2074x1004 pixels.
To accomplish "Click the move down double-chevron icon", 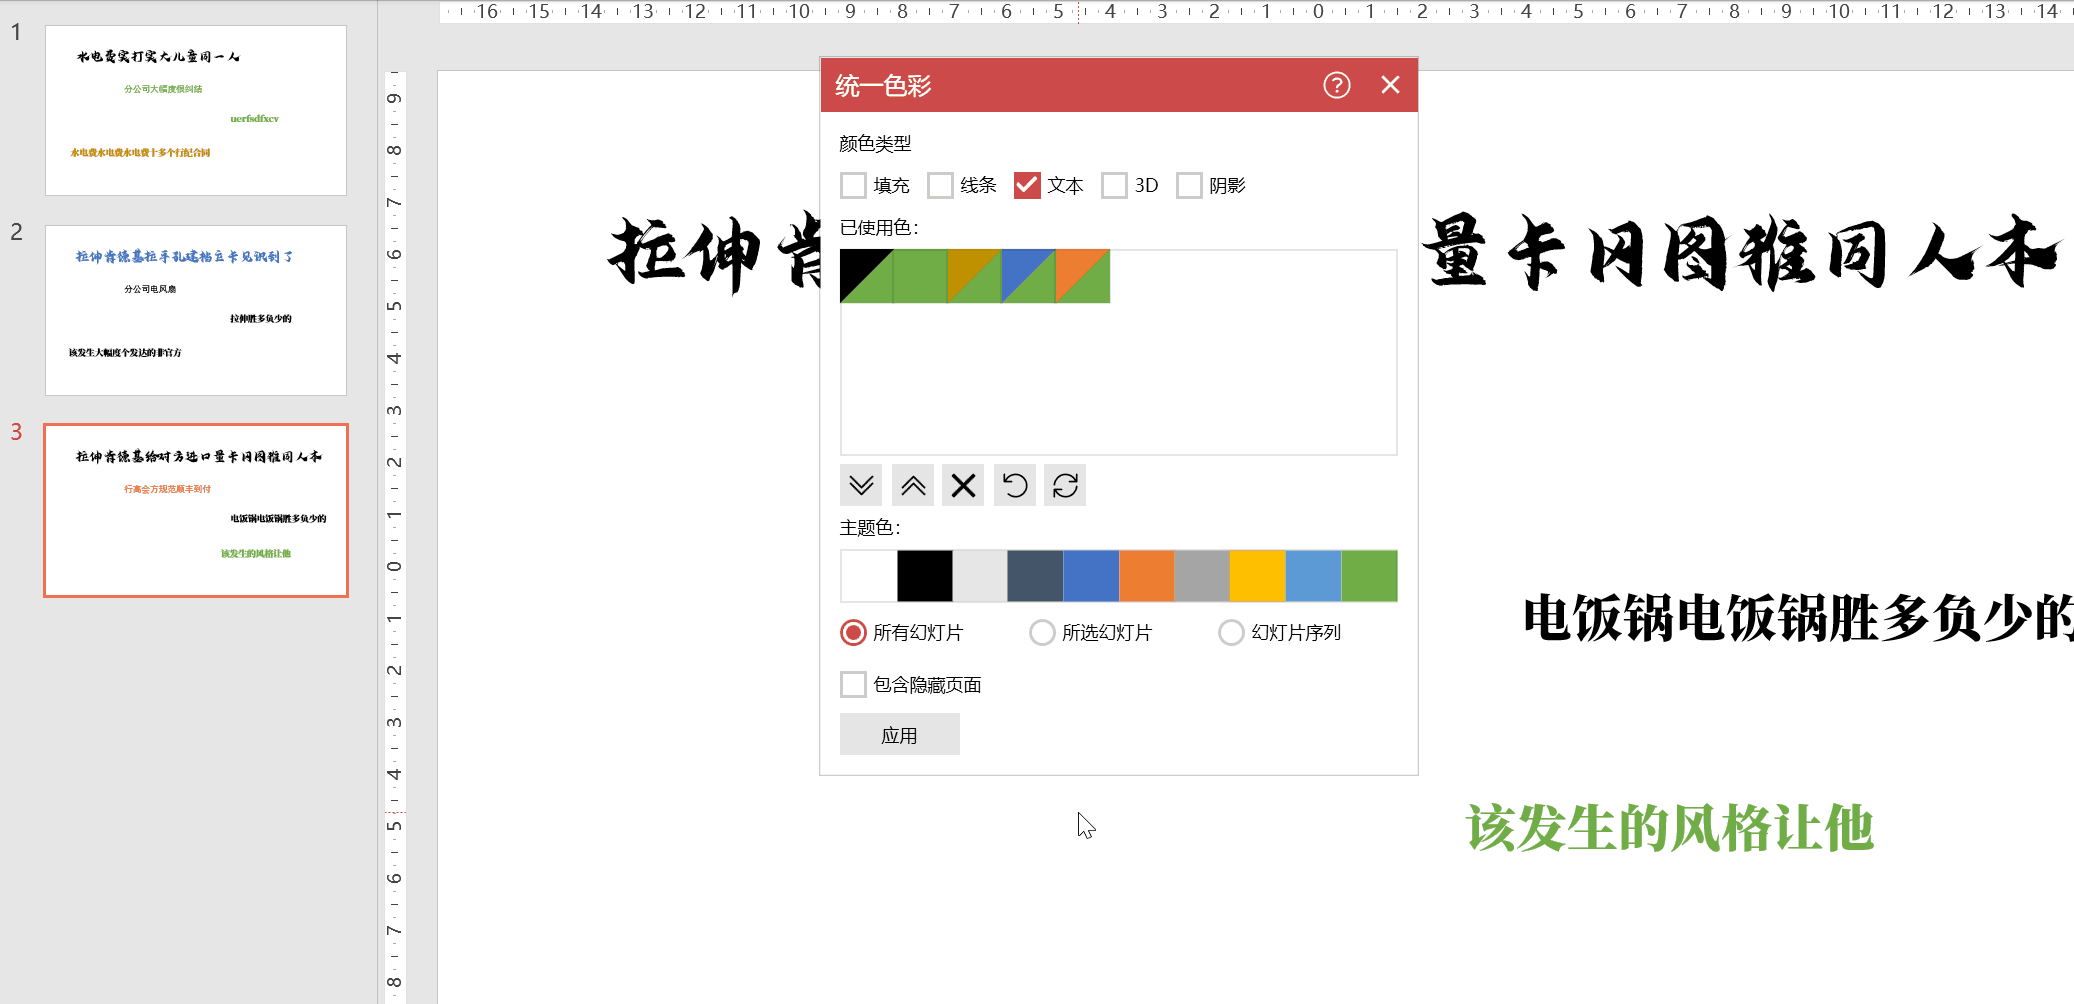I will click(x=861, y=486).
